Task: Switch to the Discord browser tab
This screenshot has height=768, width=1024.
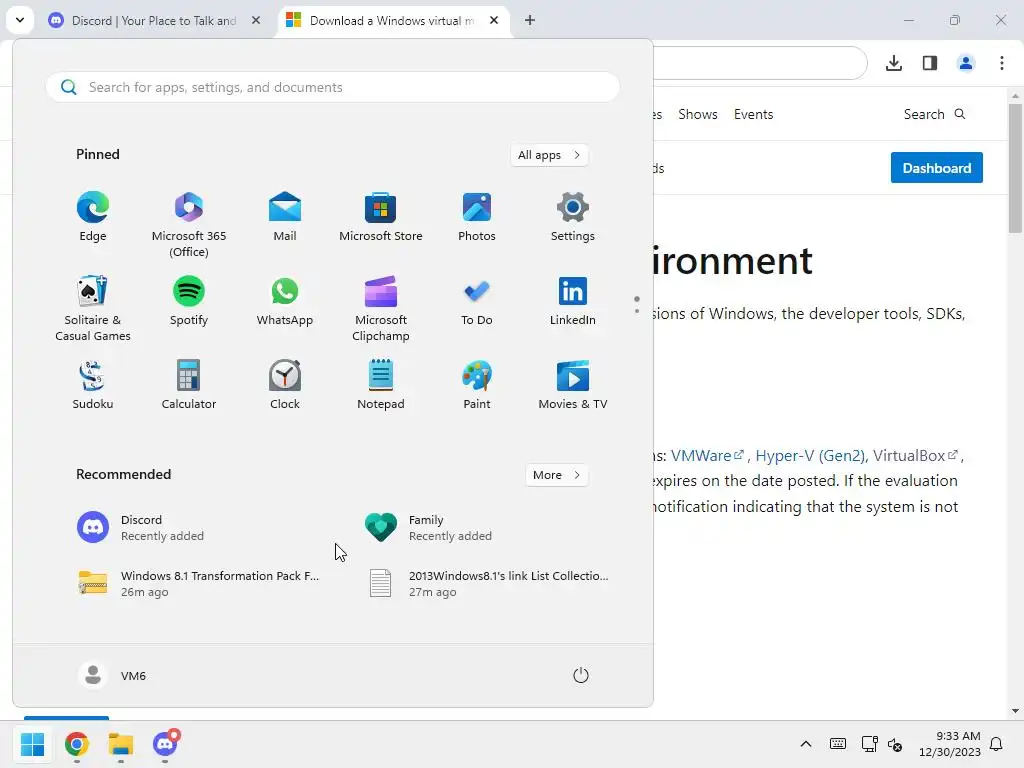Action: pos(154,21)
